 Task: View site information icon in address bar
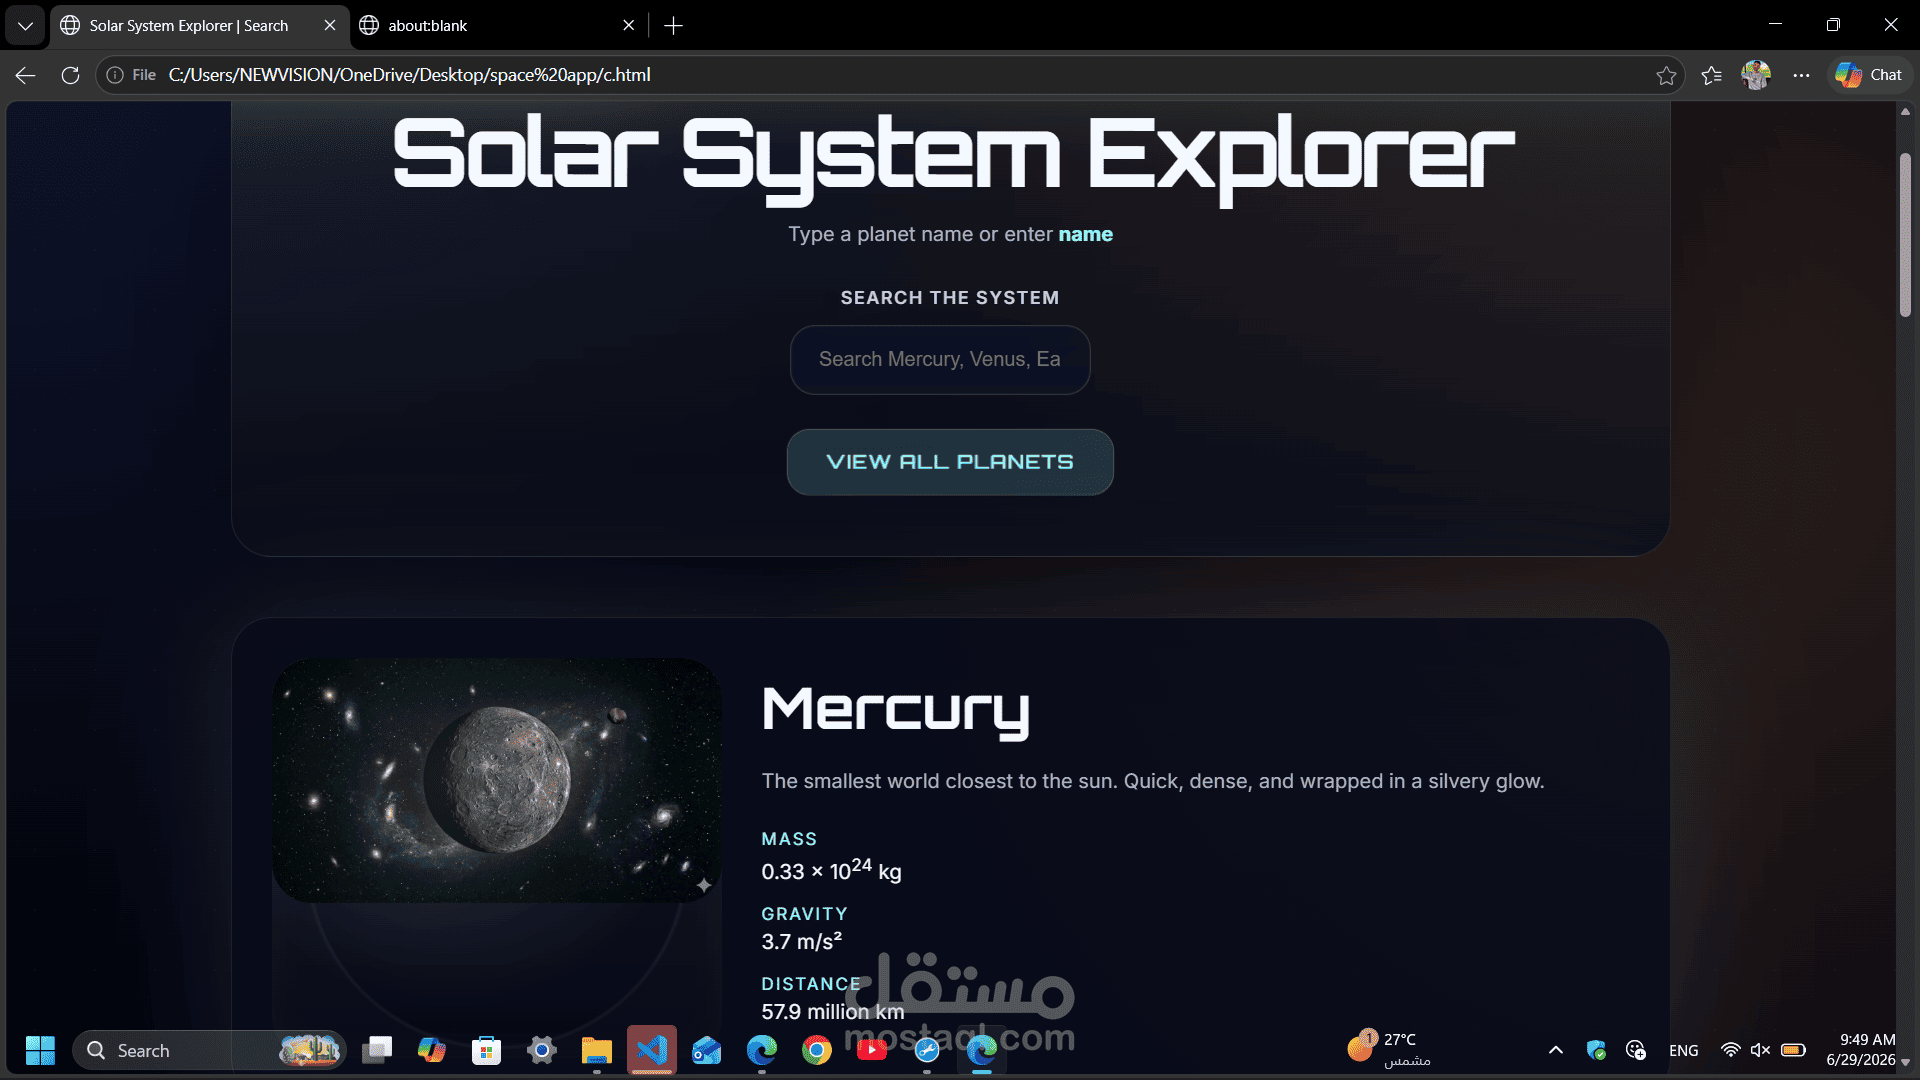[x=115, y=75]
